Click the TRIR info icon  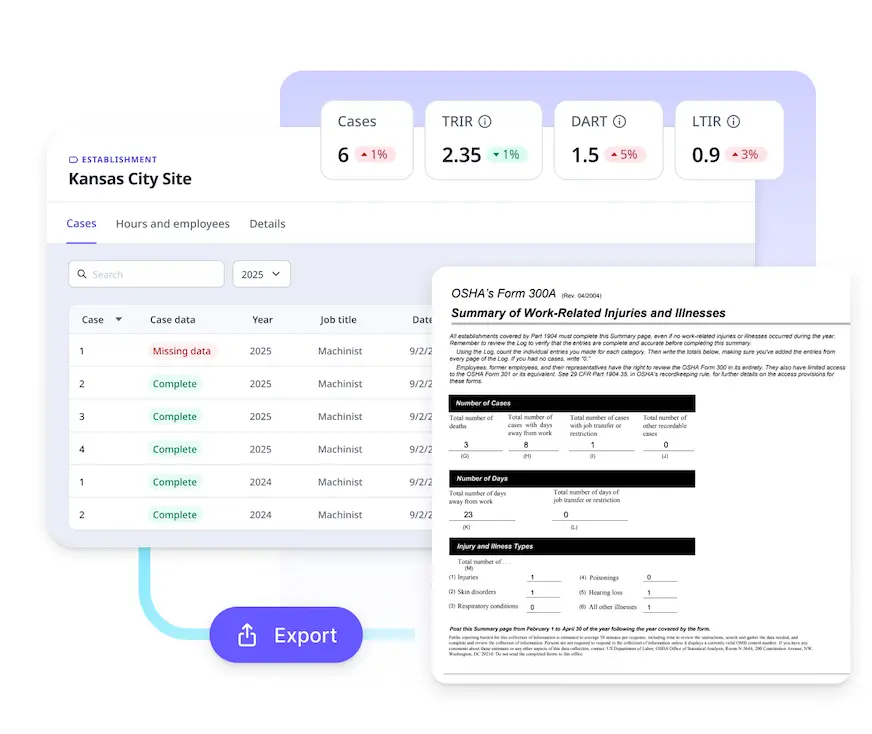coord(485,121)
